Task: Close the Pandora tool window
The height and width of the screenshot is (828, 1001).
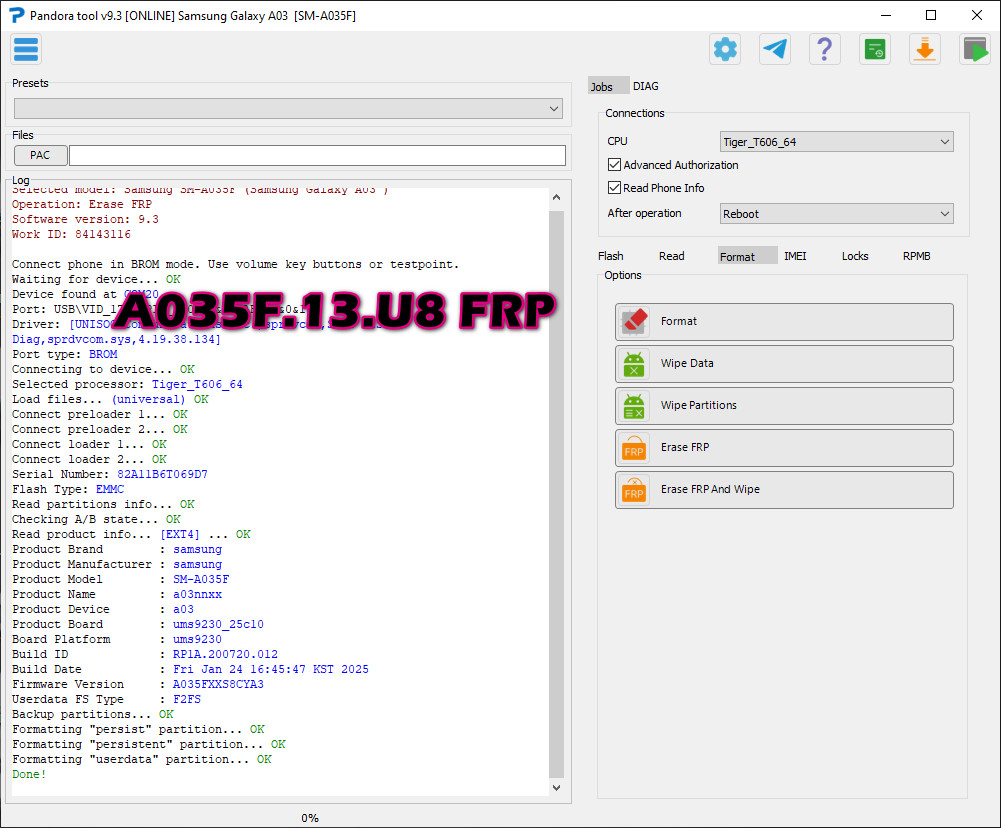Action: [x=977, y=15]
